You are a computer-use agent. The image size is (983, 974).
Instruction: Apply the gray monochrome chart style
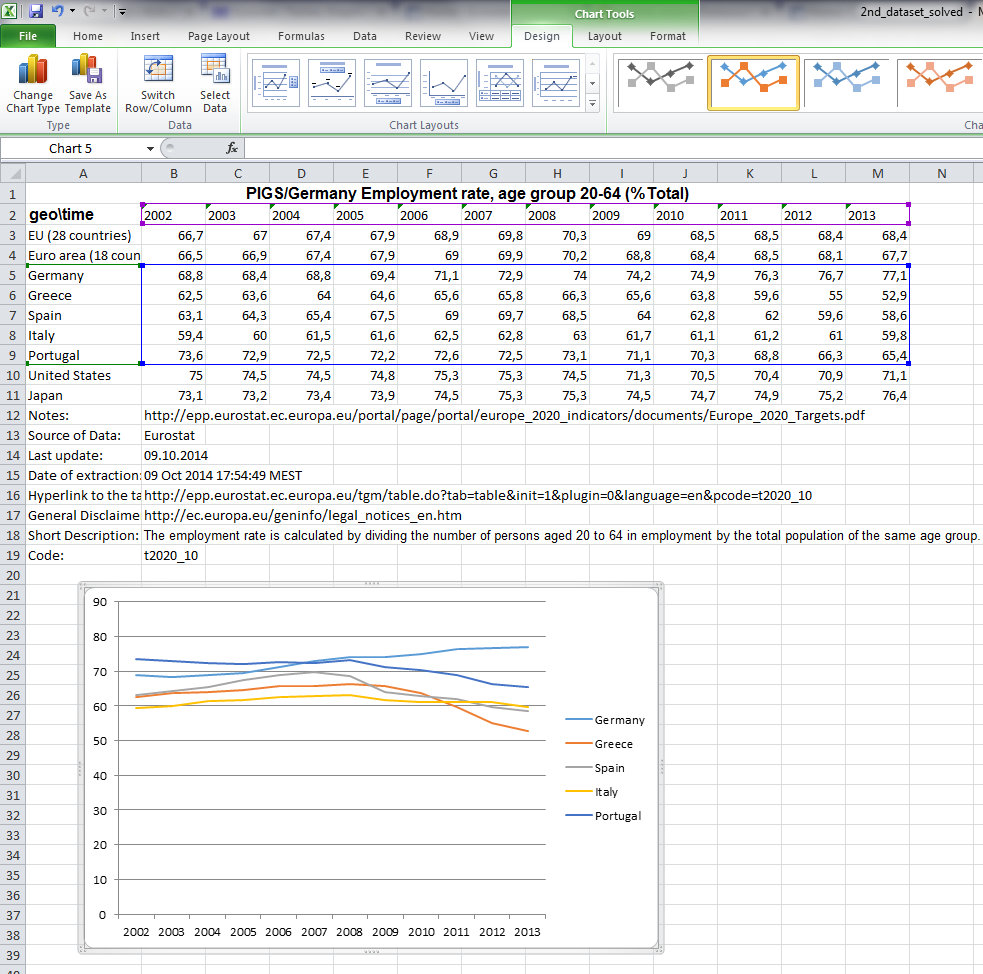point(660,83)
